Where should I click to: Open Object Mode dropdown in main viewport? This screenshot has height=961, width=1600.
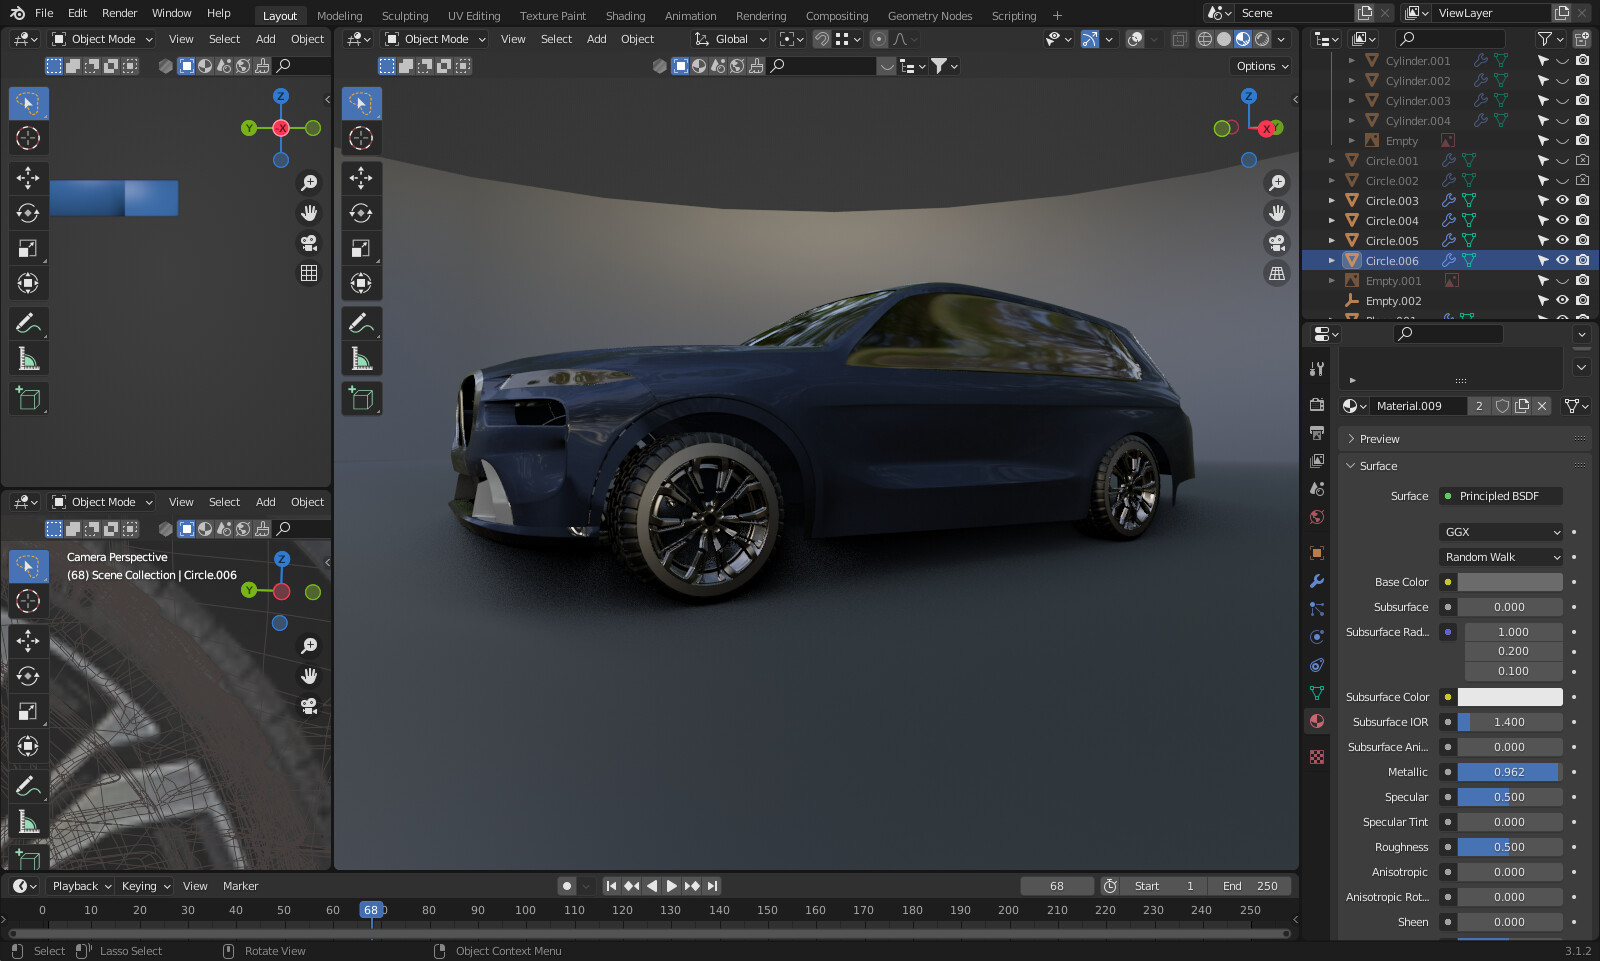point(436,39)
